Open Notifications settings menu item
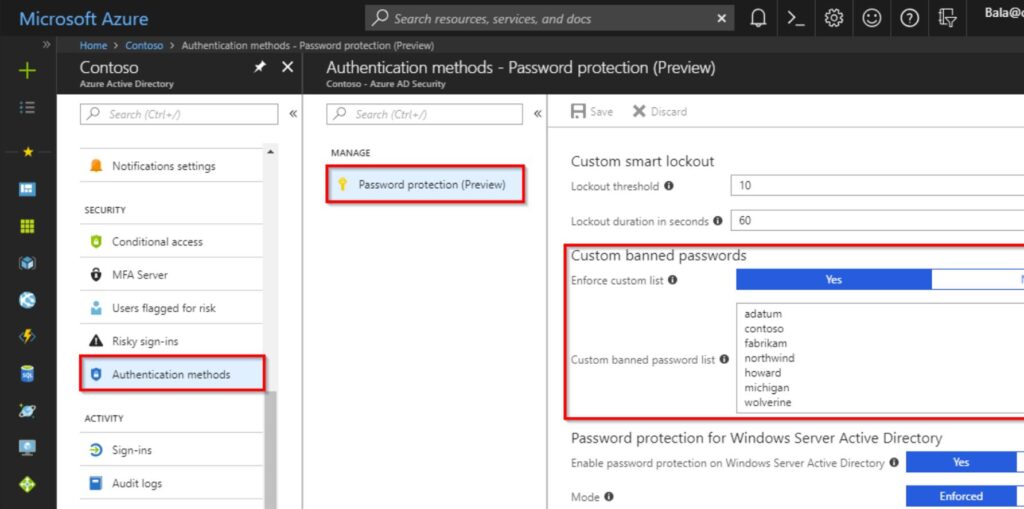The height and width of the screenshot is (509, 1024). 171,166
